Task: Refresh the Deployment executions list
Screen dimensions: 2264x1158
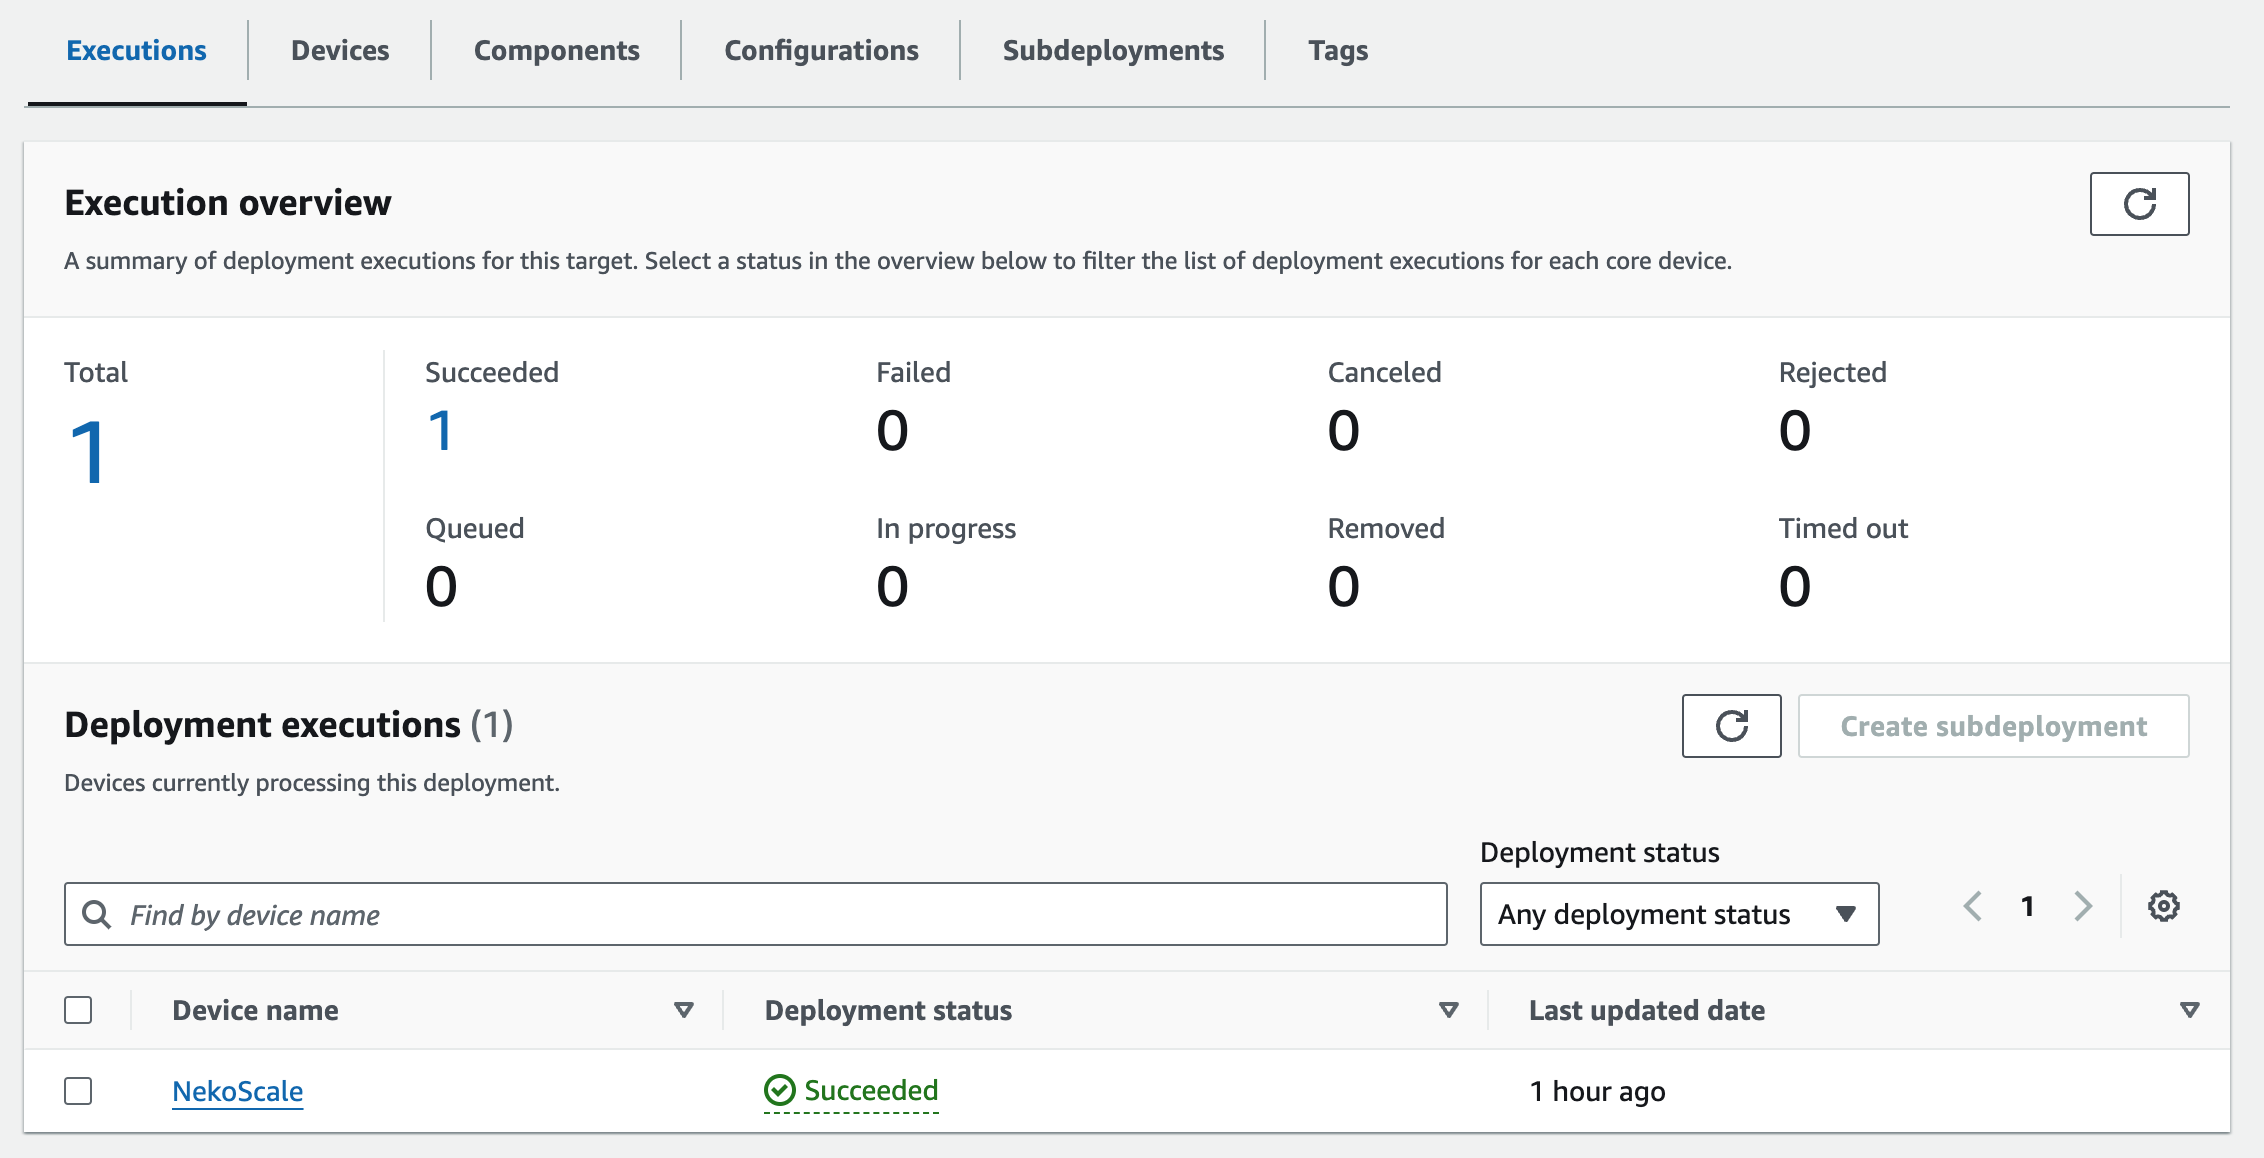Action: (x=1731, y=726)
